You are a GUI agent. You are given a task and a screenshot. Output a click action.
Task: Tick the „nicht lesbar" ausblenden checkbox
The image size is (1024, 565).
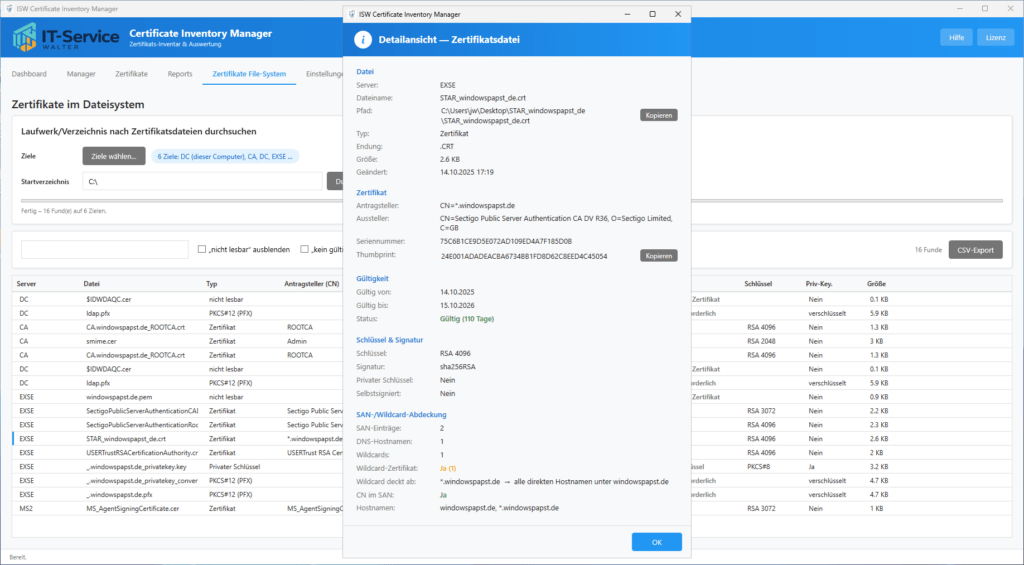pyautogui.click(x=202, y=249)
